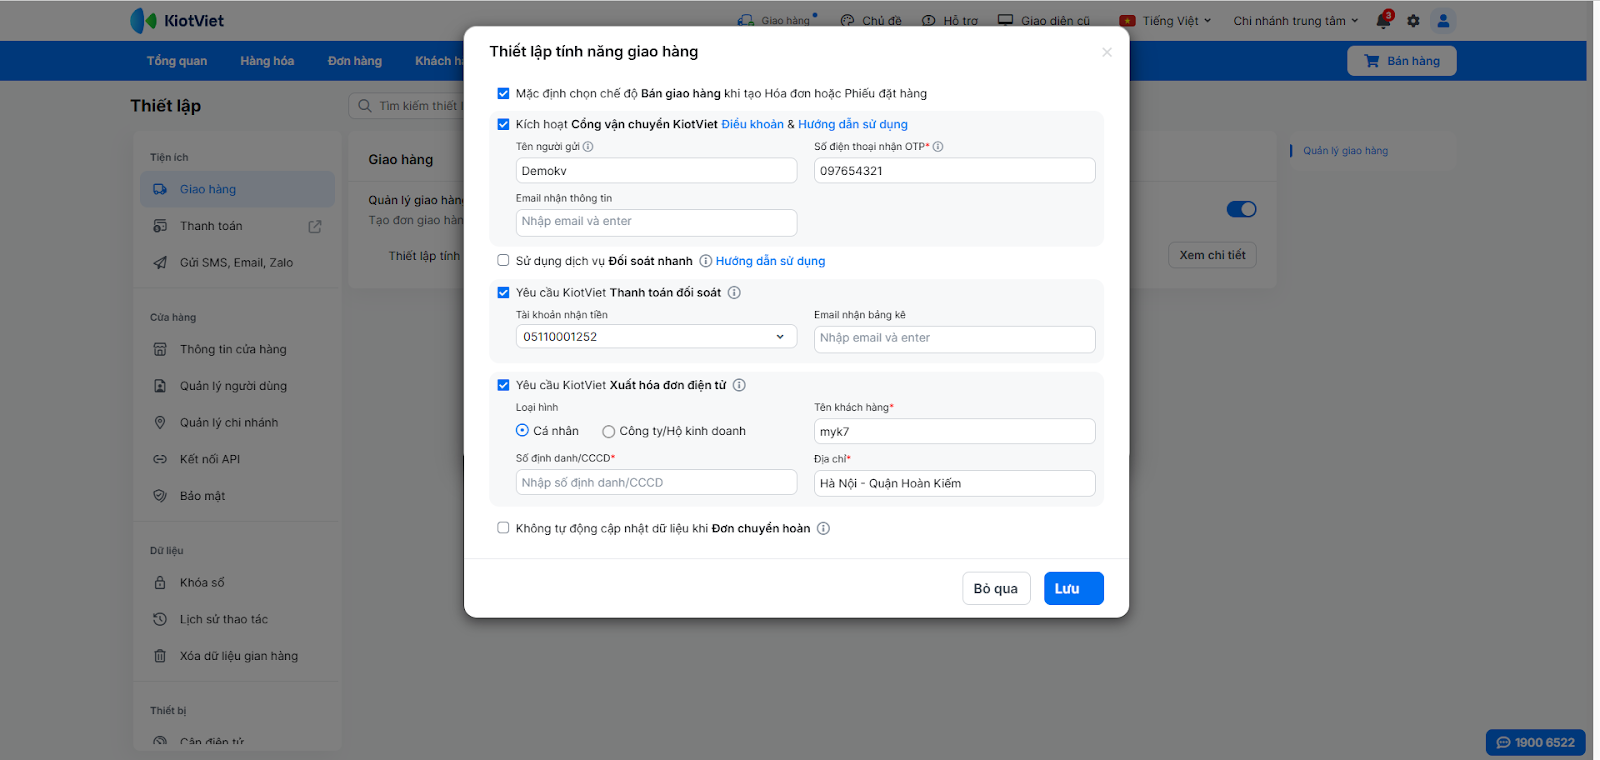Click the shield icon for Bảo mật

pos(160,496)
